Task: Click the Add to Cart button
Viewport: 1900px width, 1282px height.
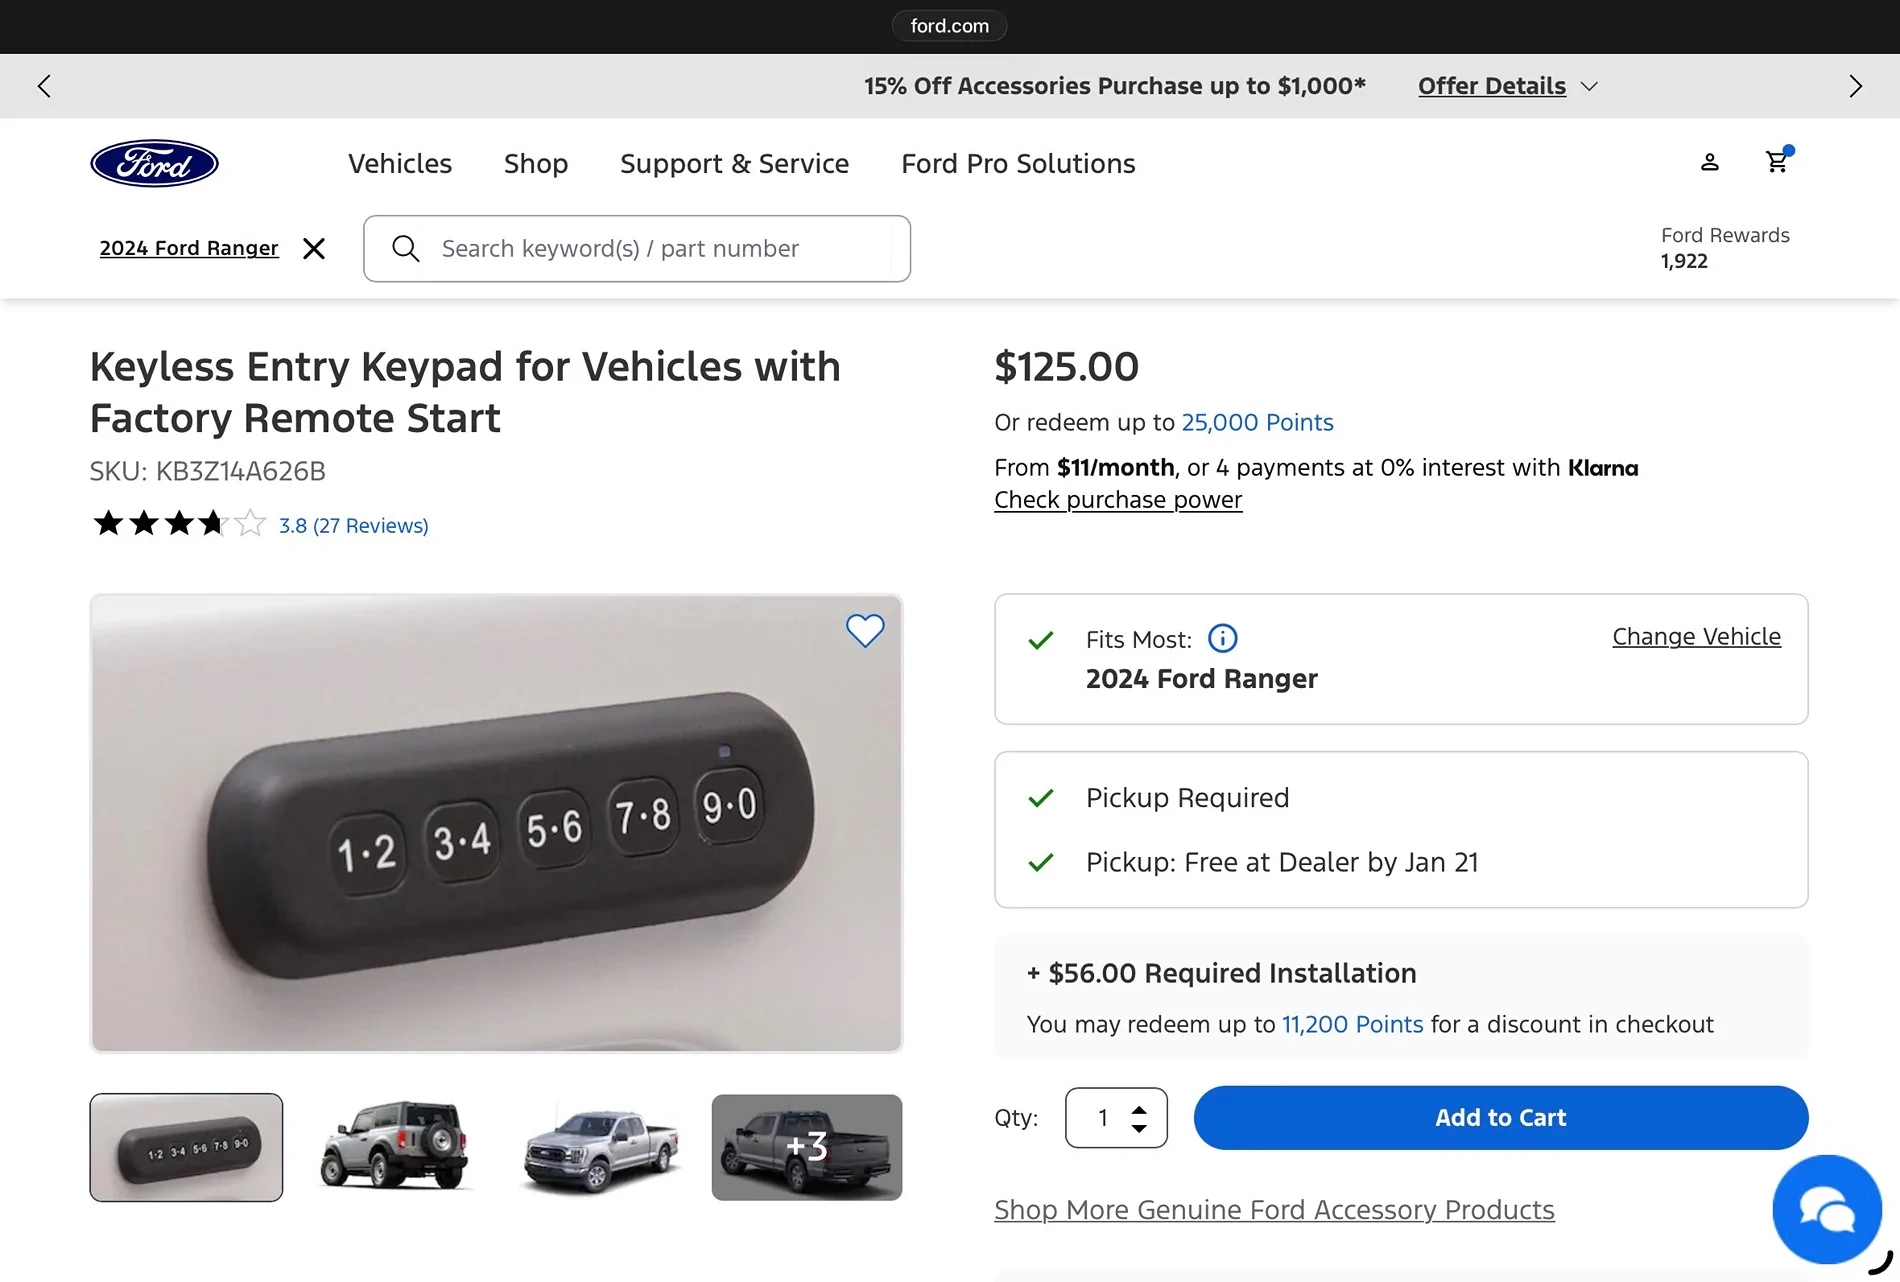Action: (1501, 1118)
